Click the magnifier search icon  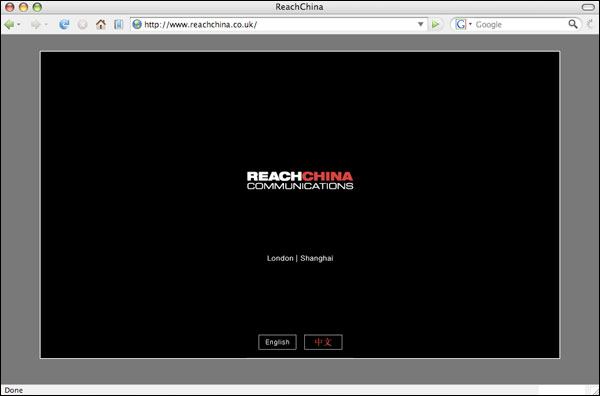point(573,24)
